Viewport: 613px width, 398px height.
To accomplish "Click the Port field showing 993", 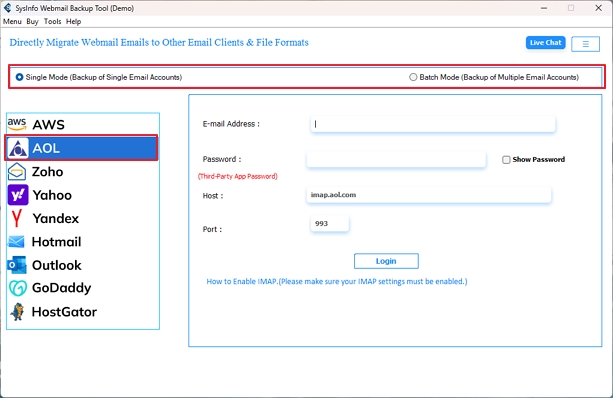I will [x=330, y=223].
